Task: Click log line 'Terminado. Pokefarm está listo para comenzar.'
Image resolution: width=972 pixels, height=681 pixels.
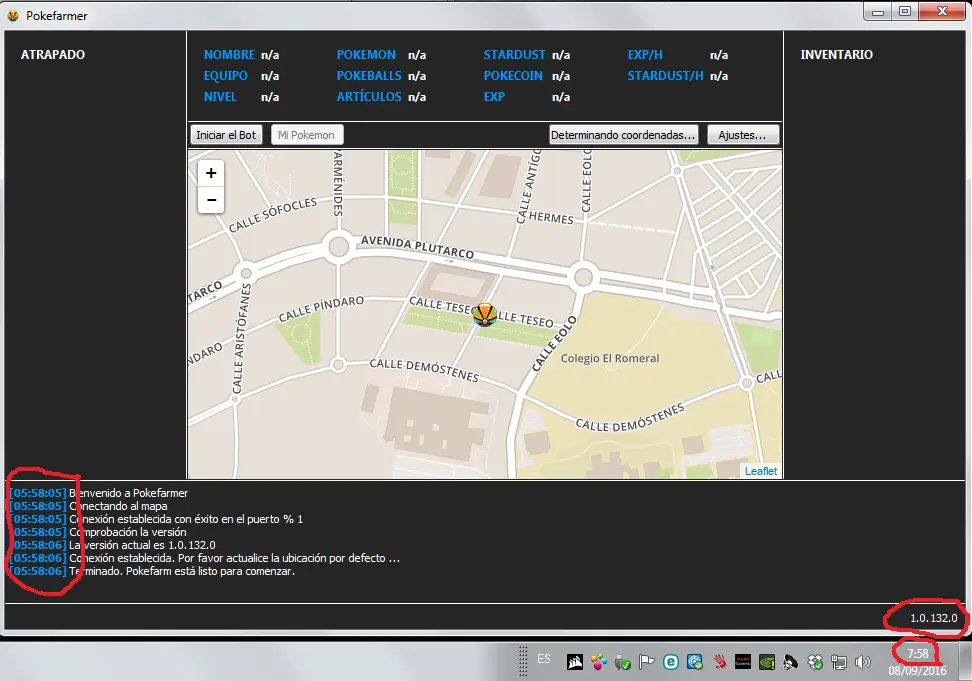Action: tap(182, 571)
